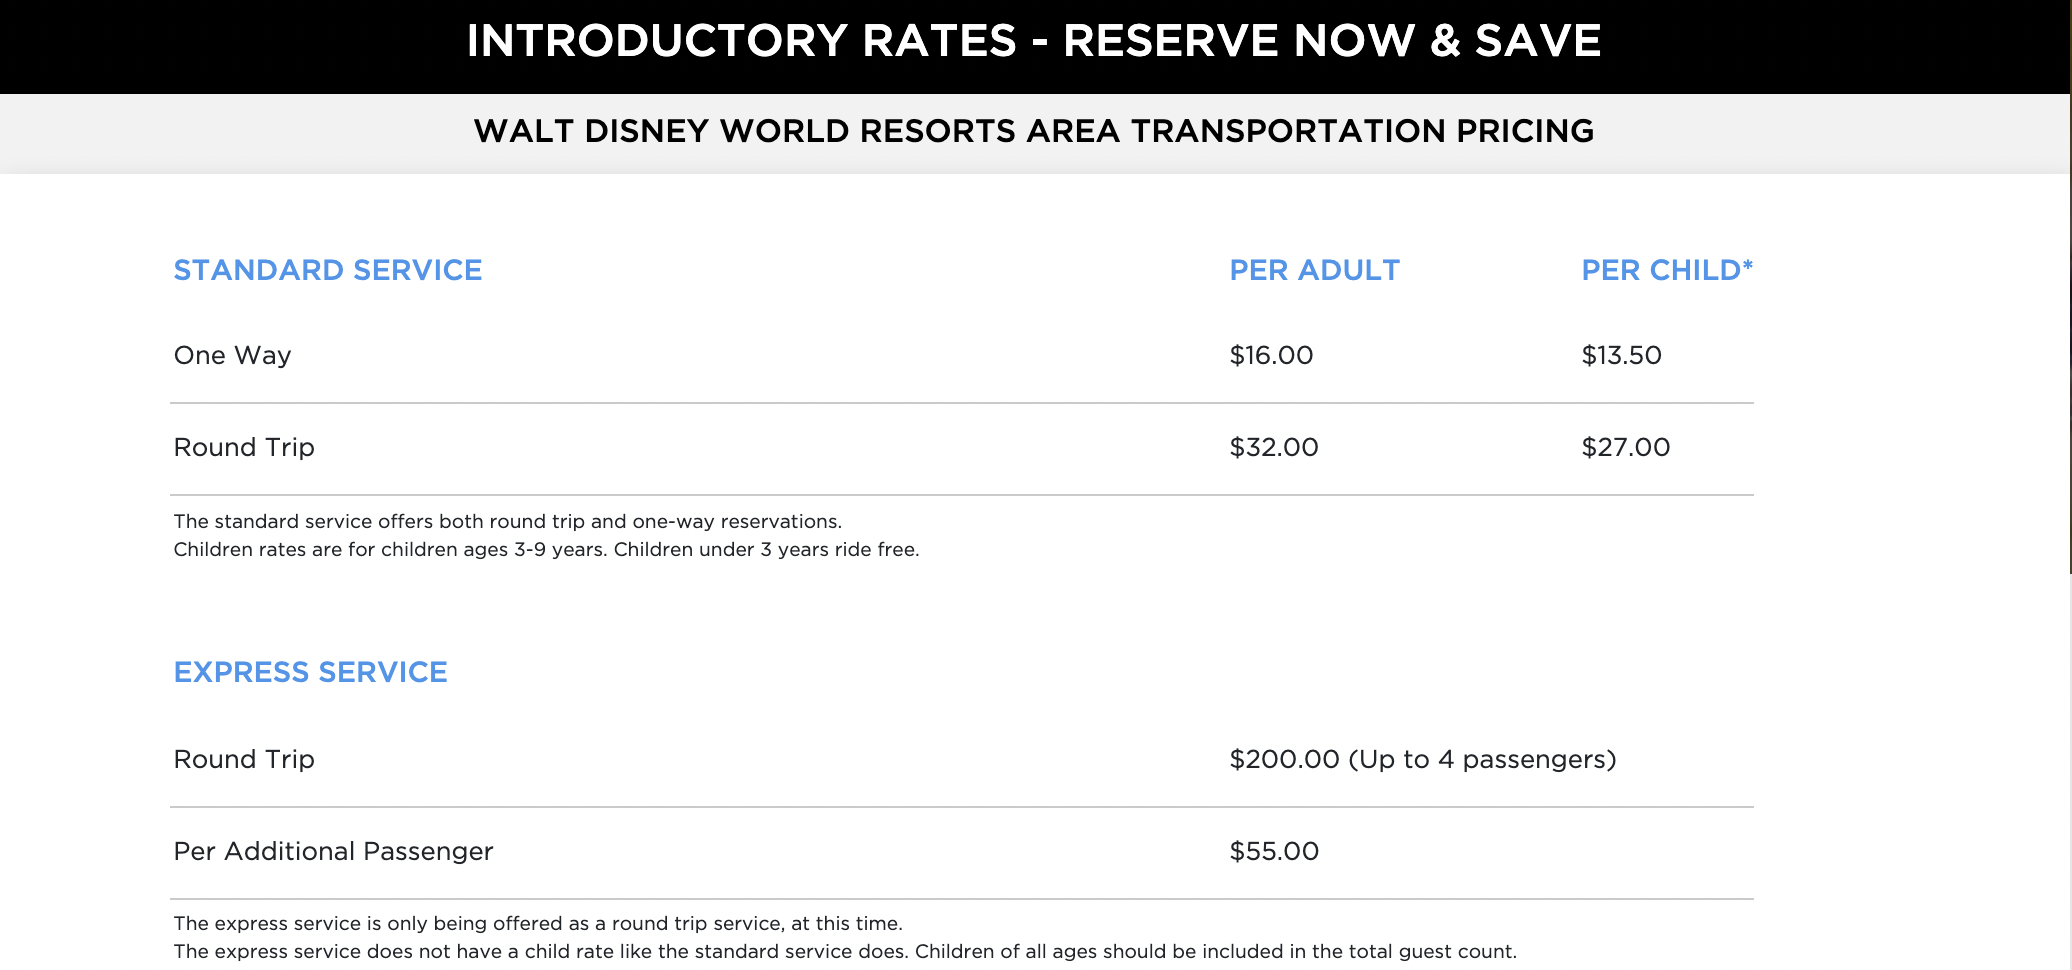This screenshot has height=970, width=2072.
Task: Select the express Round Trip row label
Action: pyautogui.click(x=244, y=759)
